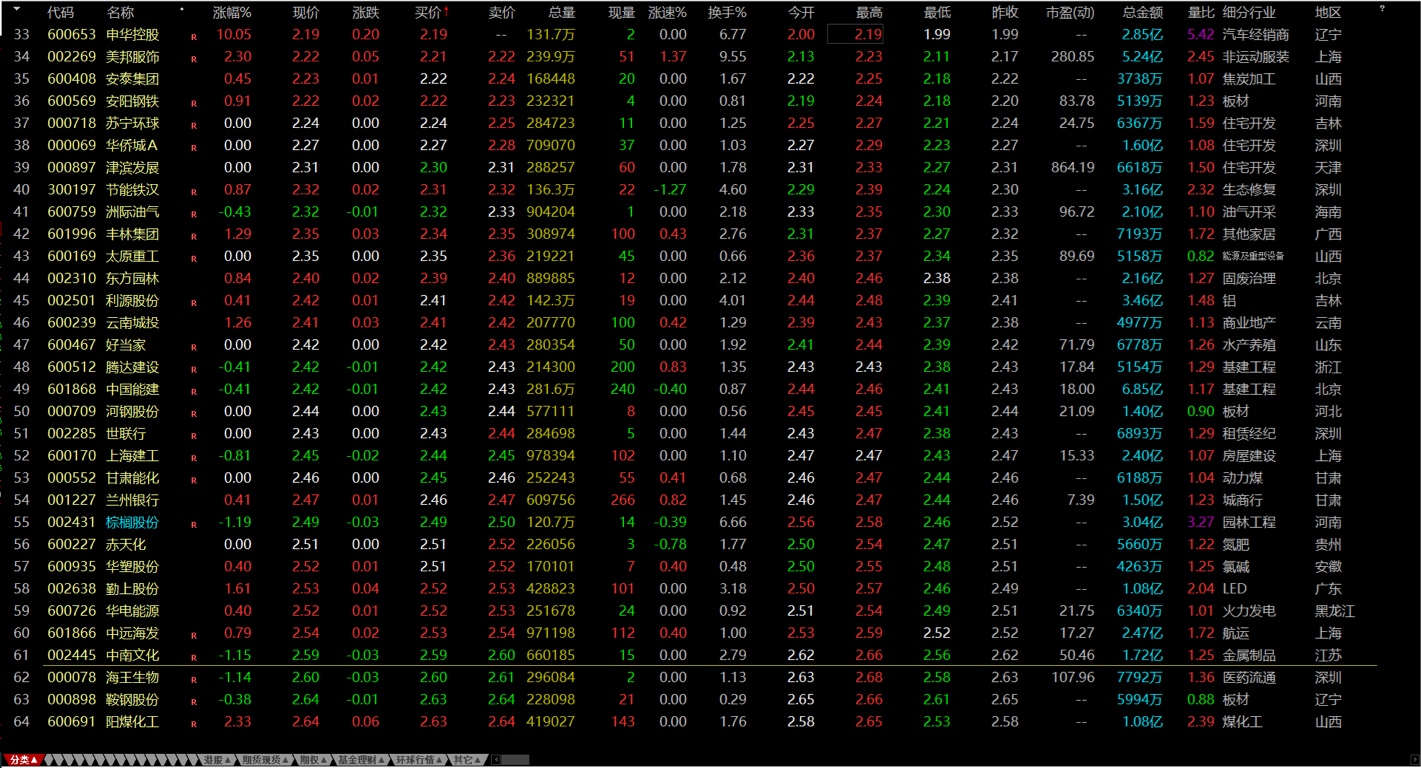This screenshot has width=1421, height=768.
Task: Click the R margin marker beside 中远海发
Action: point(194,634)
